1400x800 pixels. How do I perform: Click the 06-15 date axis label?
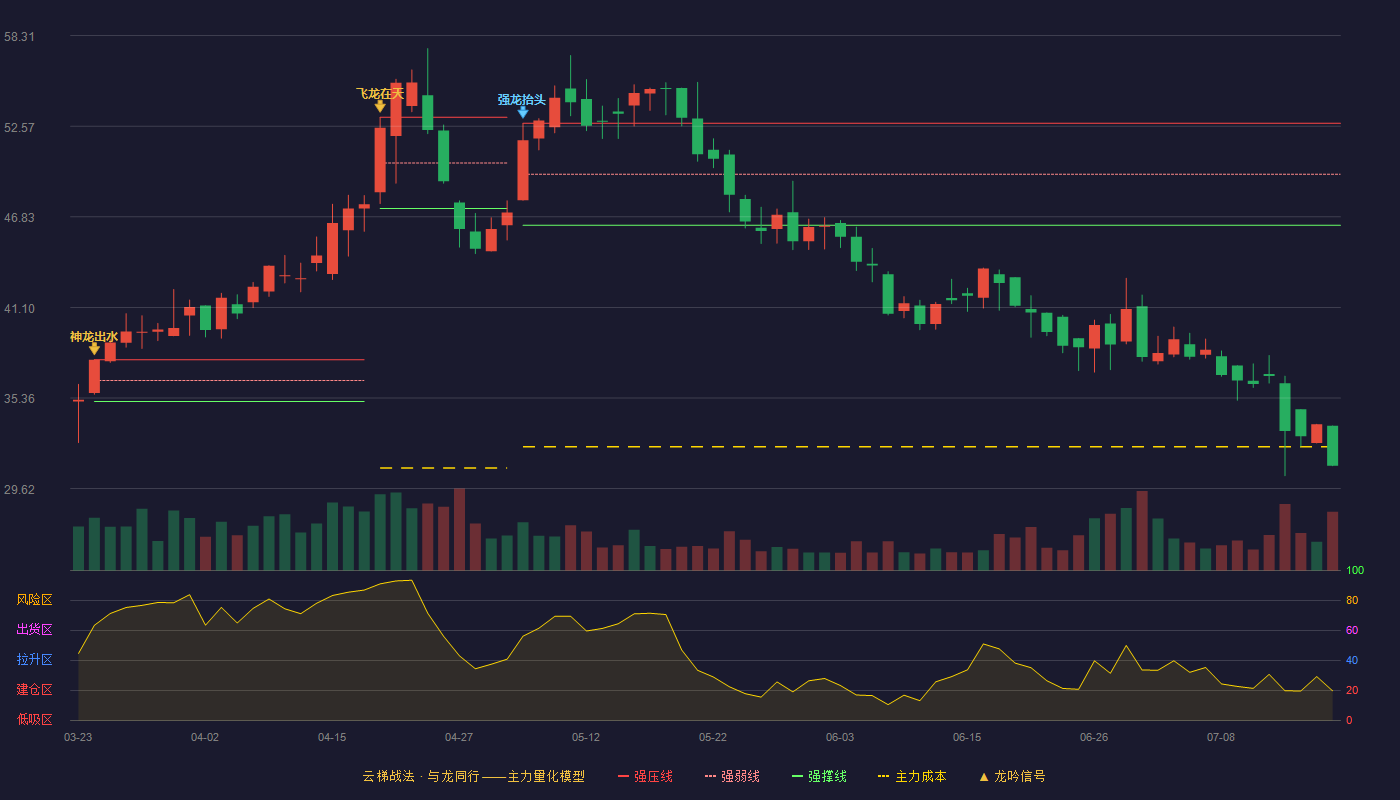[967, 737]
